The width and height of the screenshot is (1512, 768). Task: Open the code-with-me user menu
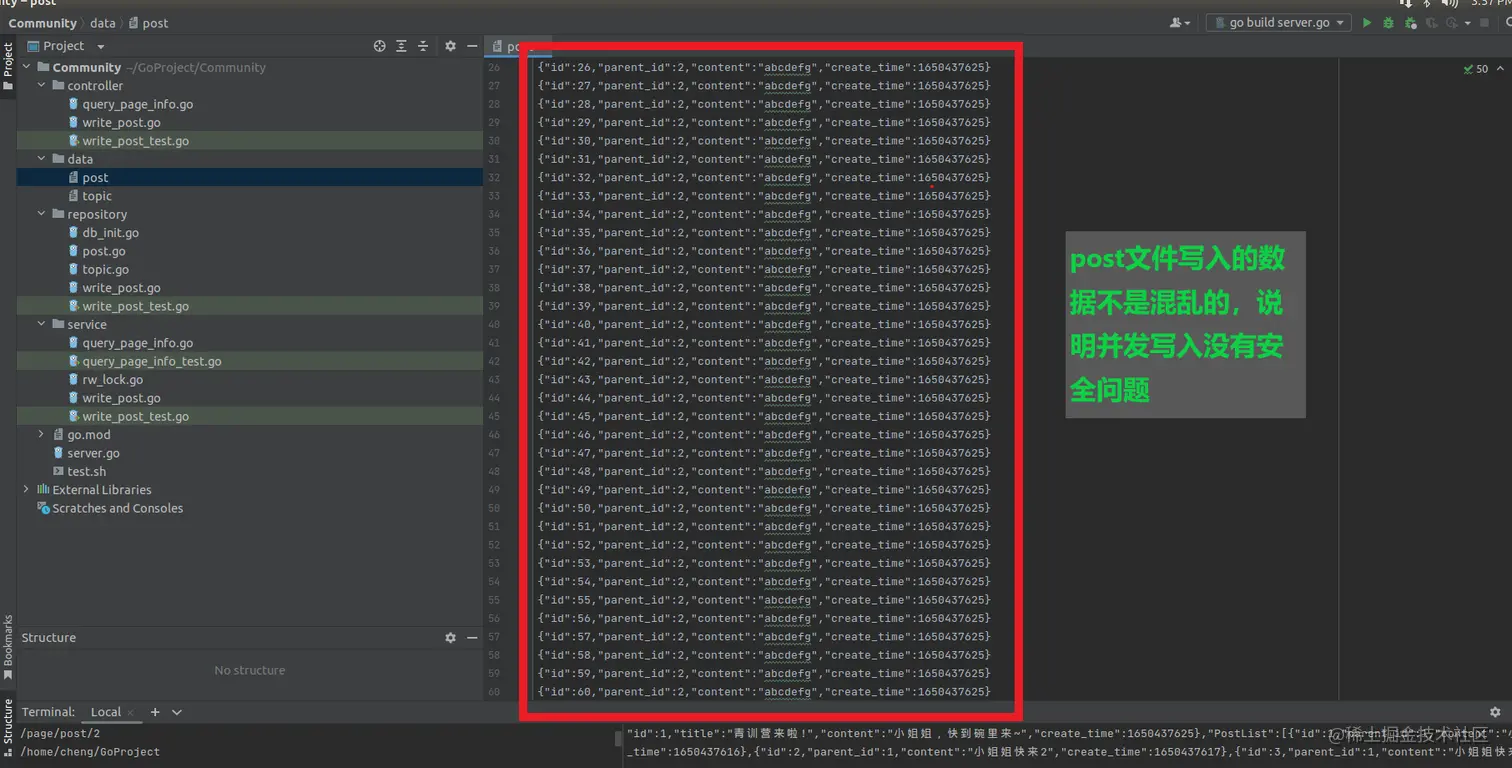coord(1180,22)
